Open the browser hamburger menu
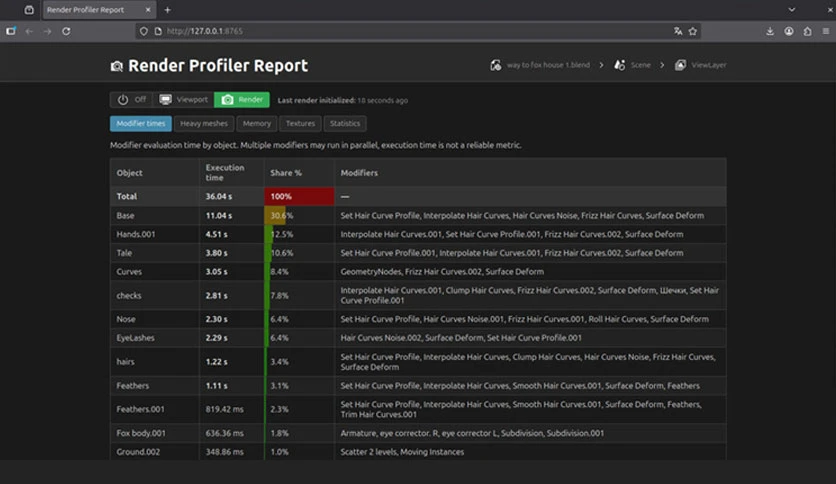This screenshot has width=836, height=484. click(x=826, y=31)
